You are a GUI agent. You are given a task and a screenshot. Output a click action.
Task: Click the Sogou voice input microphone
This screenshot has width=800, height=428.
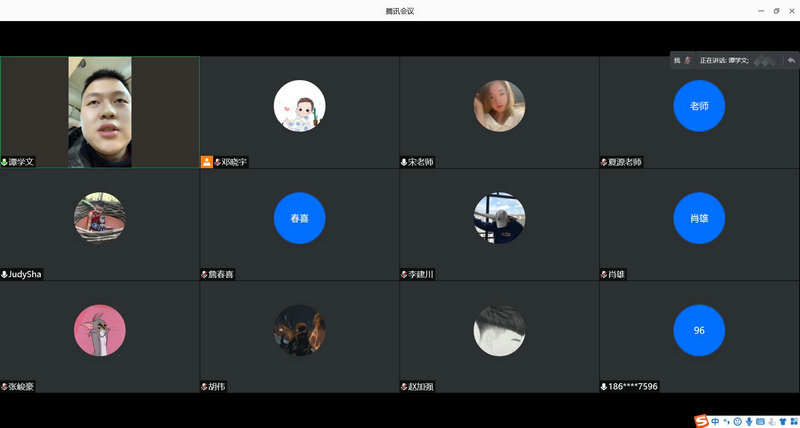point(748,422)
